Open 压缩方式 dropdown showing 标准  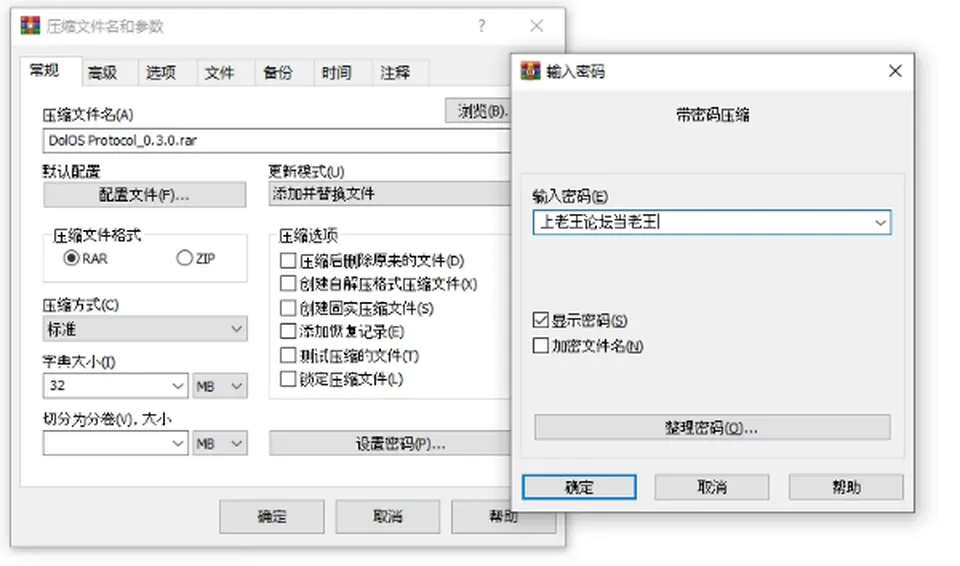click(145, 329)
